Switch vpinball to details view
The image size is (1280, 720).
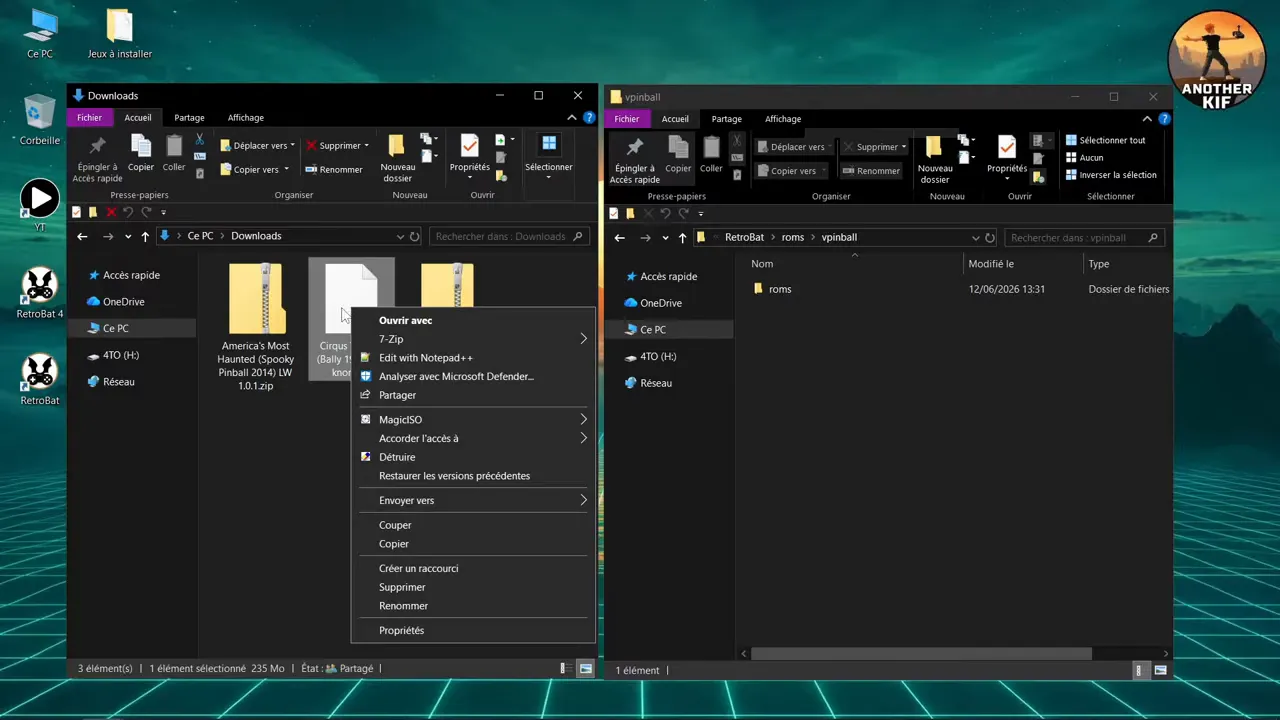[x=1138, y=670]
